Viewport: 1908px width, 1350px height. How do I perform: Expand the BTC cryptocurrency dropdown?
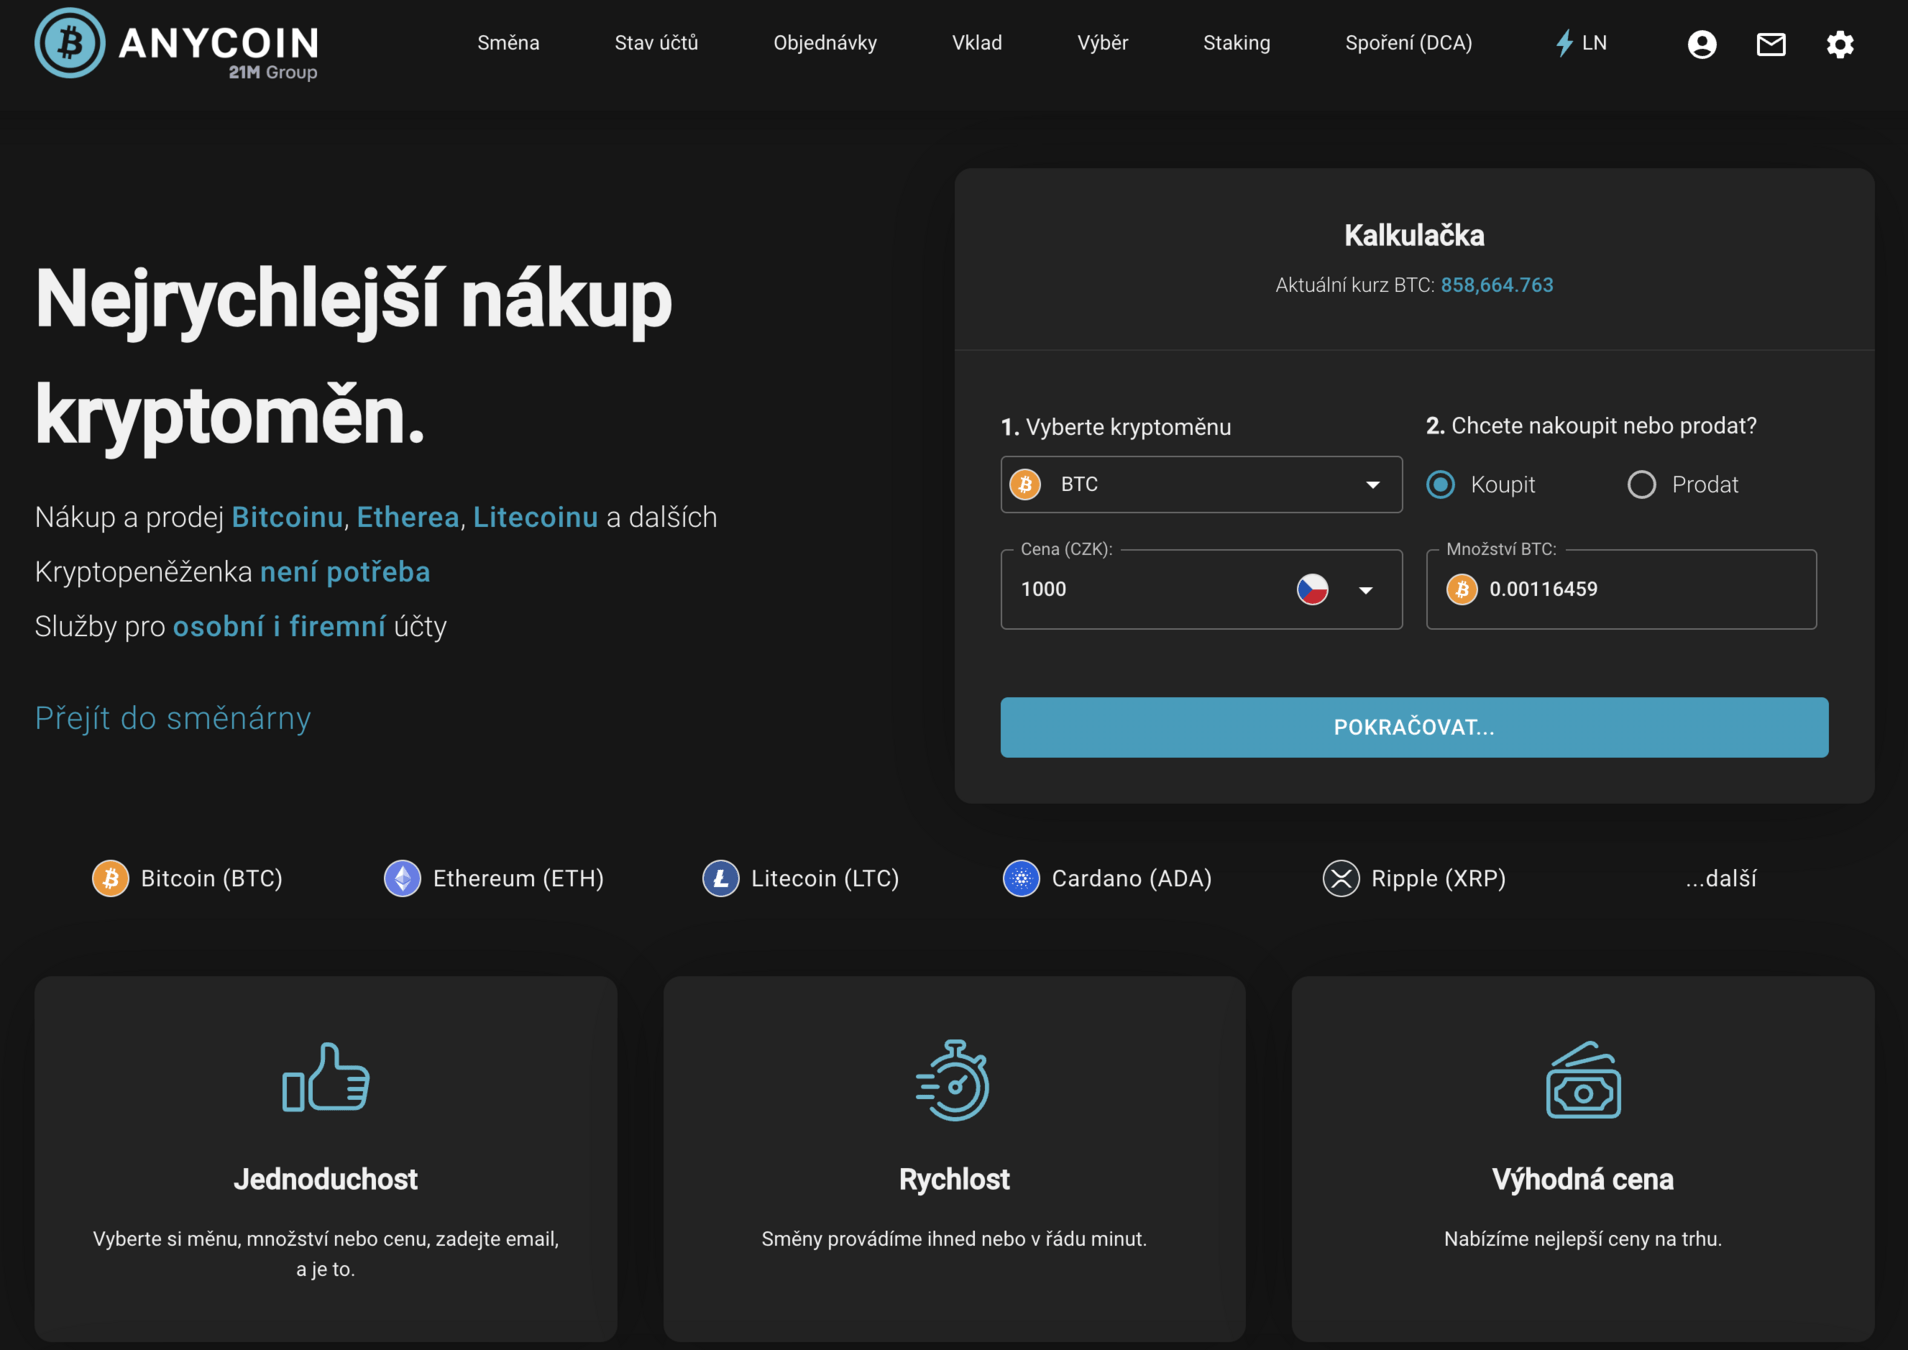(1201, 485)
